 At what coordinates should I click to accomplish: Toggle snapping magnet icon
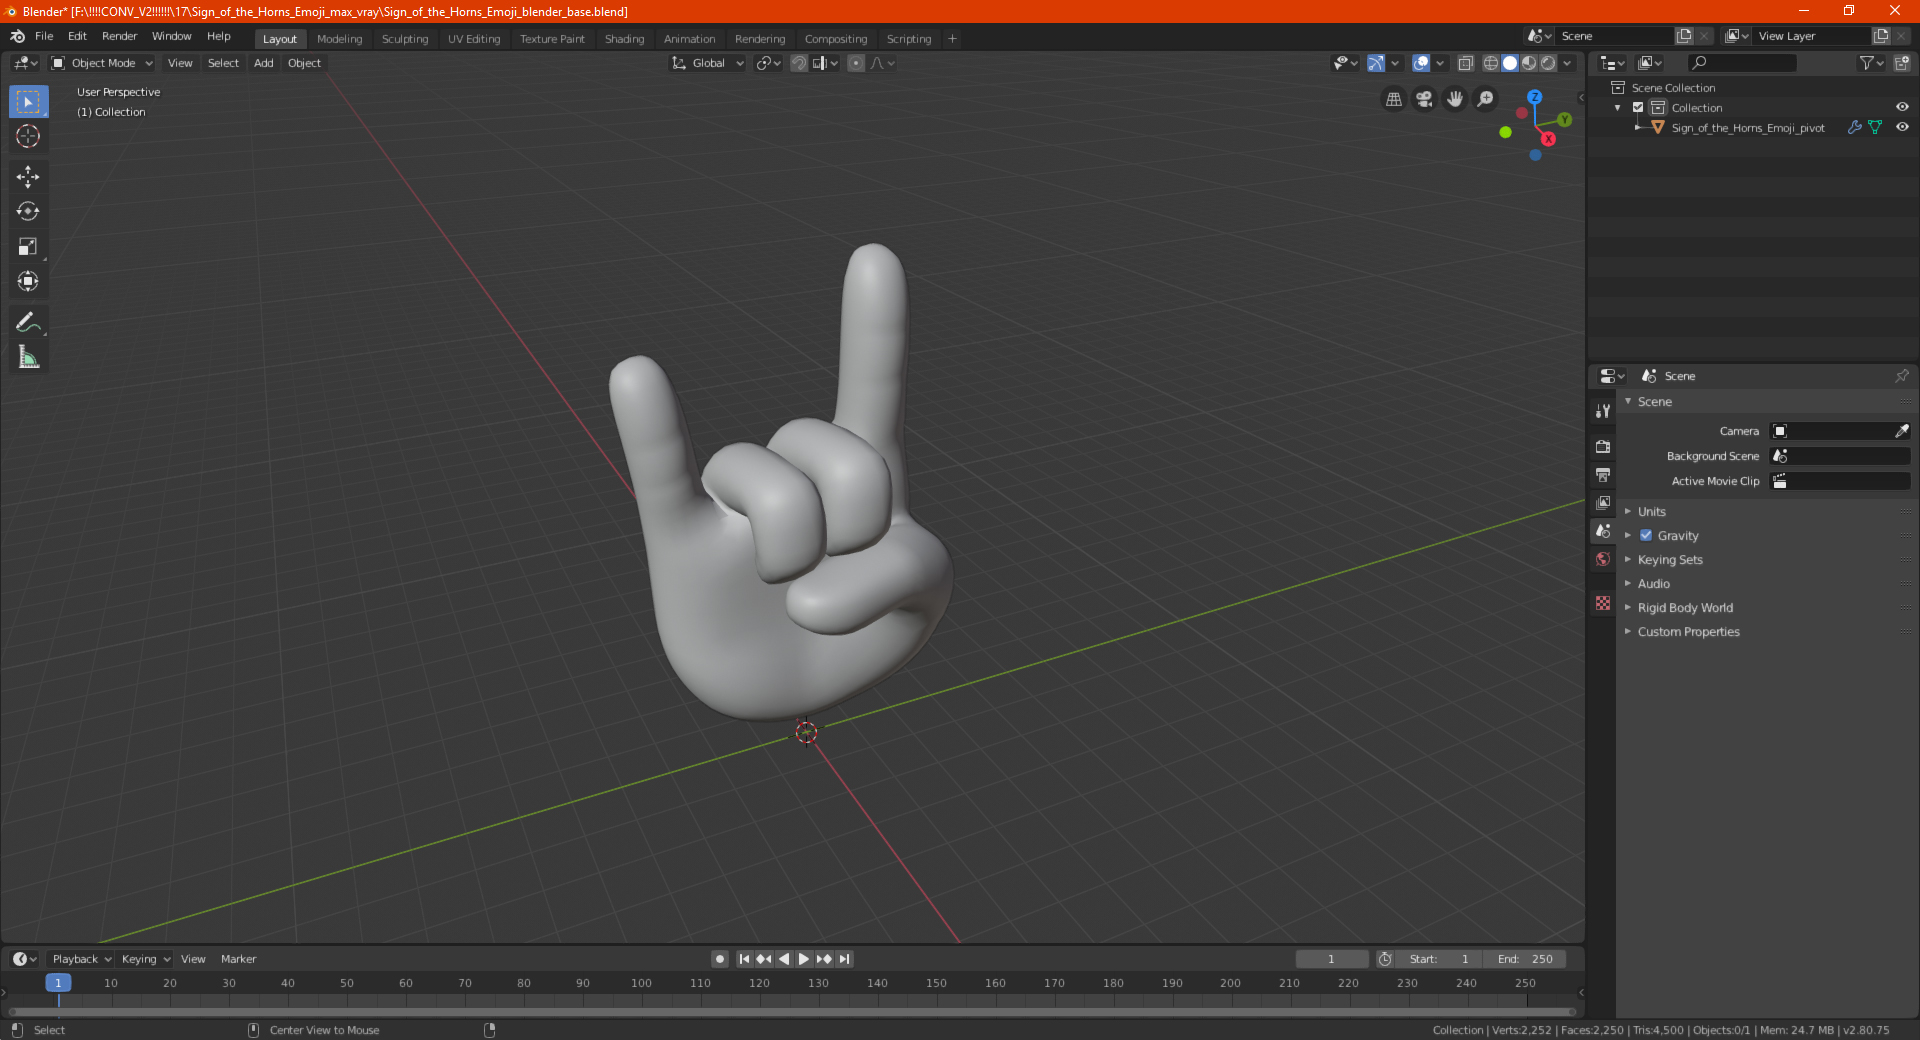(799, 63)
